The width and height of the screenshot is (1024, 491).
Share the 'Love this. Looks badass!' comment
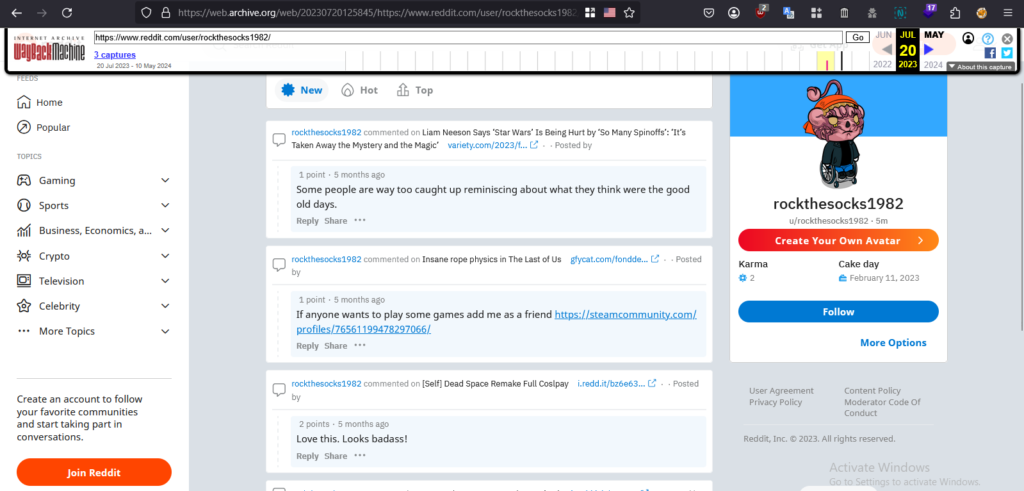click(x=336, y=456)
